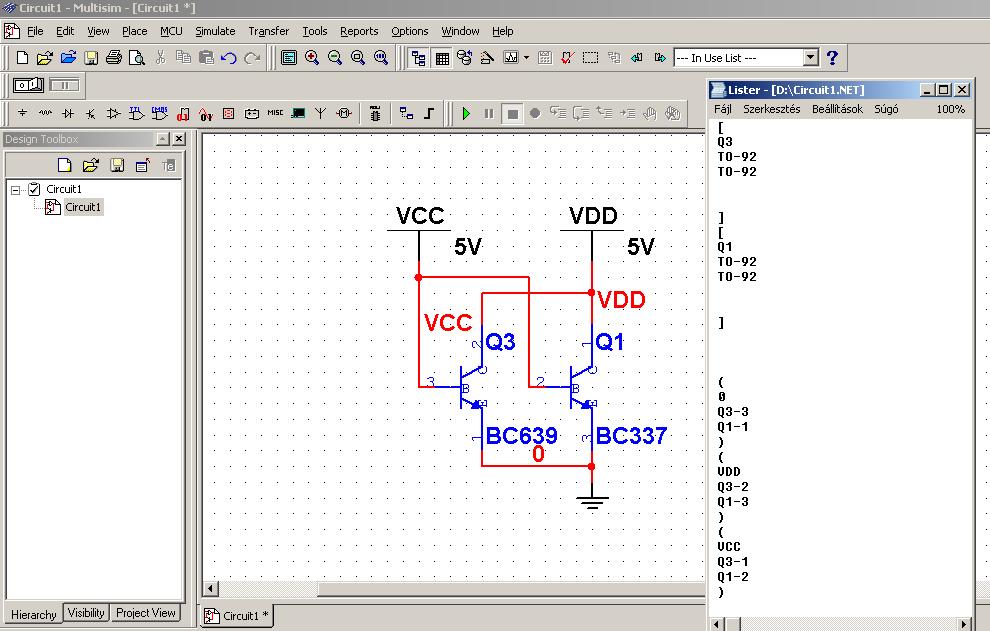Place an Analog op-amp component
This screenshot has width=990, height=631.
(x=114, y=114)
